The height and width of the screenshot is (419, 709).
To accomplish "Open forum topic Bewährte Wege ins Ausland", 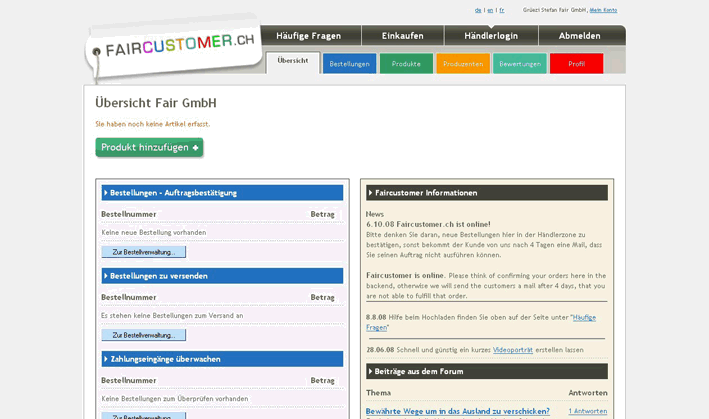I will pos(458,411).
